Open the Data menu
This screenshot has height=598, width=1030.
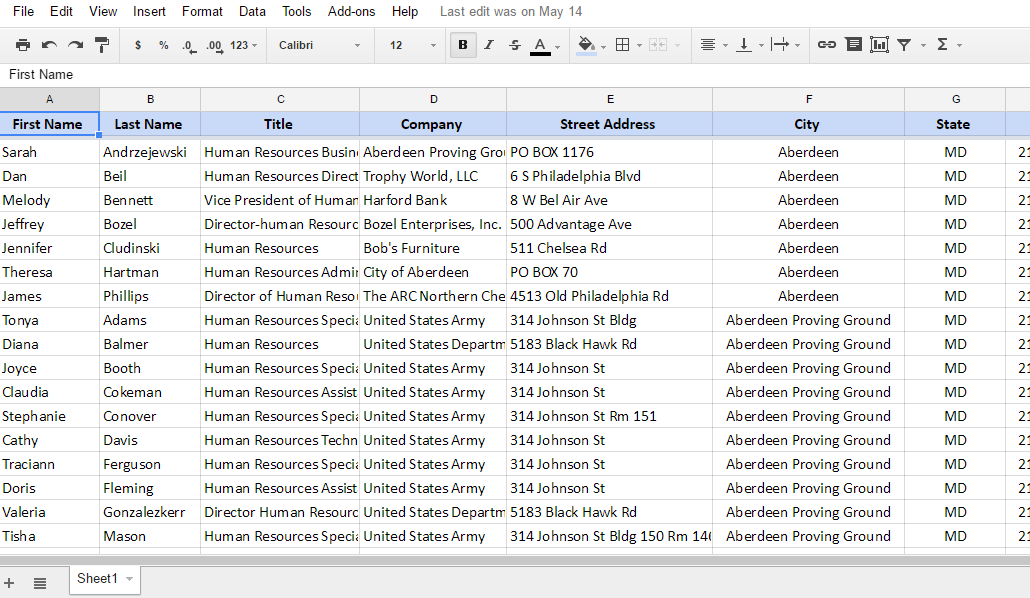(x=252, y=11)
